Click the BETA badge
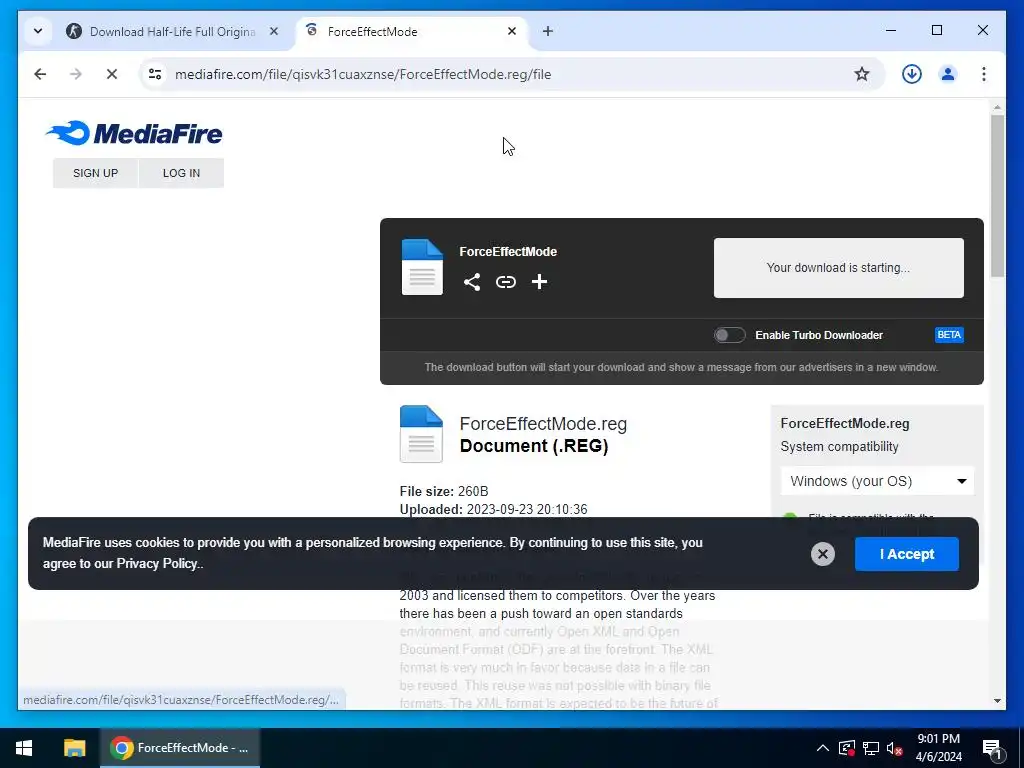This screenshot has width=1024, height=768. click(x=949, y=335)
